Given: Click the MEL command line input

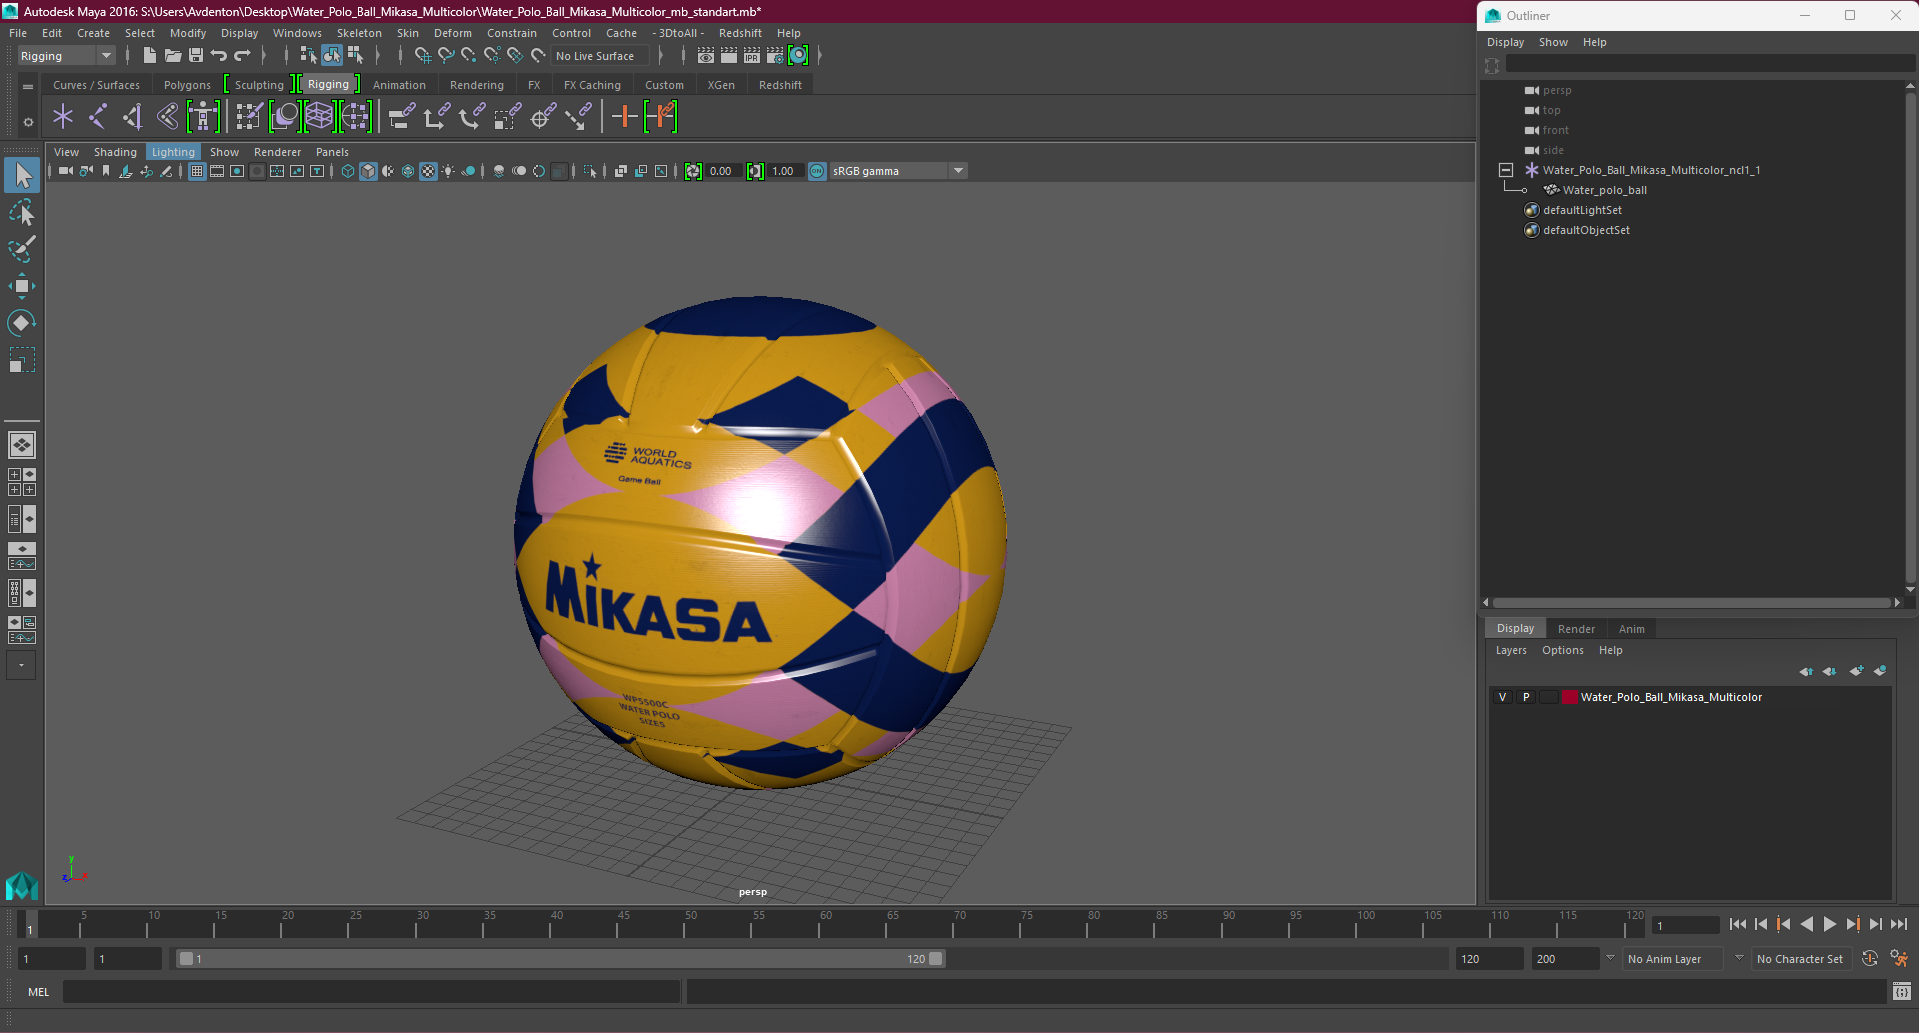Looking at the screenshot, I should pos(372,991).
